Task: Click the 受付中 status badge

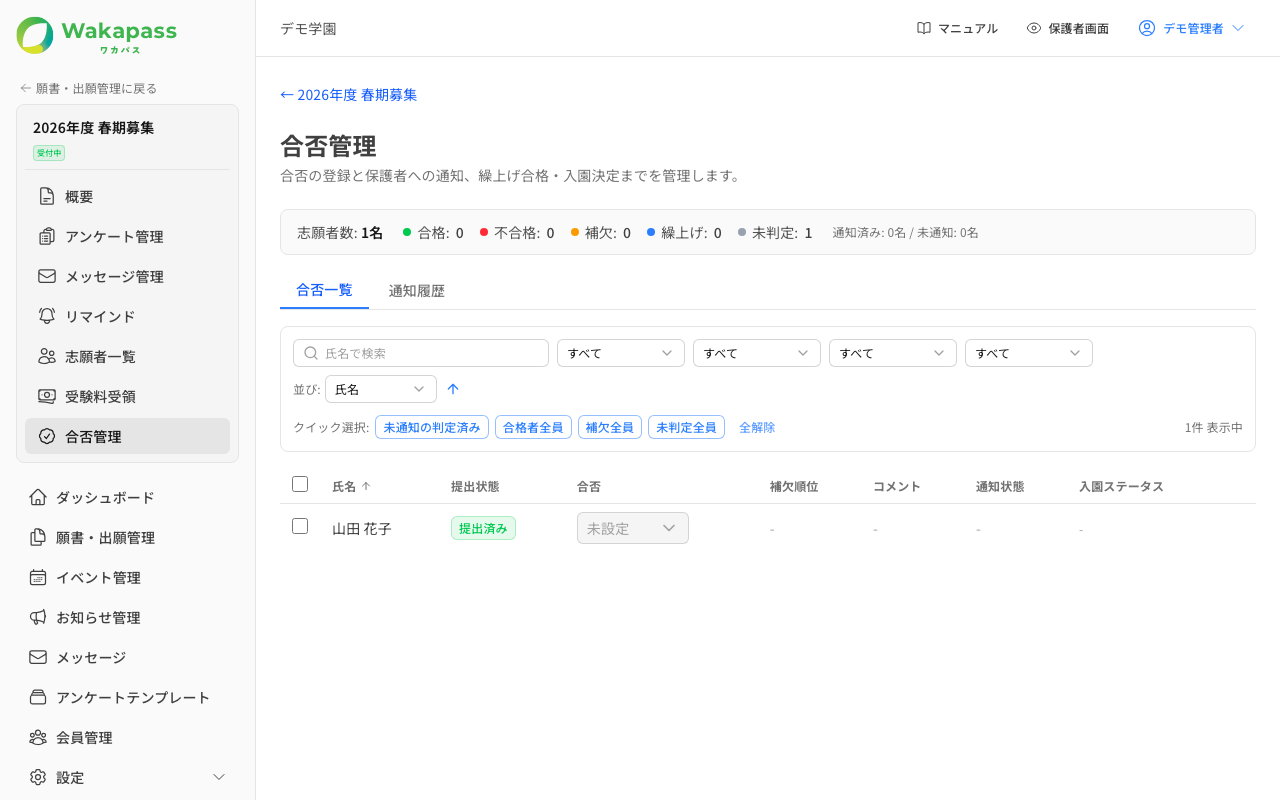Action: [x=49, y=153]
